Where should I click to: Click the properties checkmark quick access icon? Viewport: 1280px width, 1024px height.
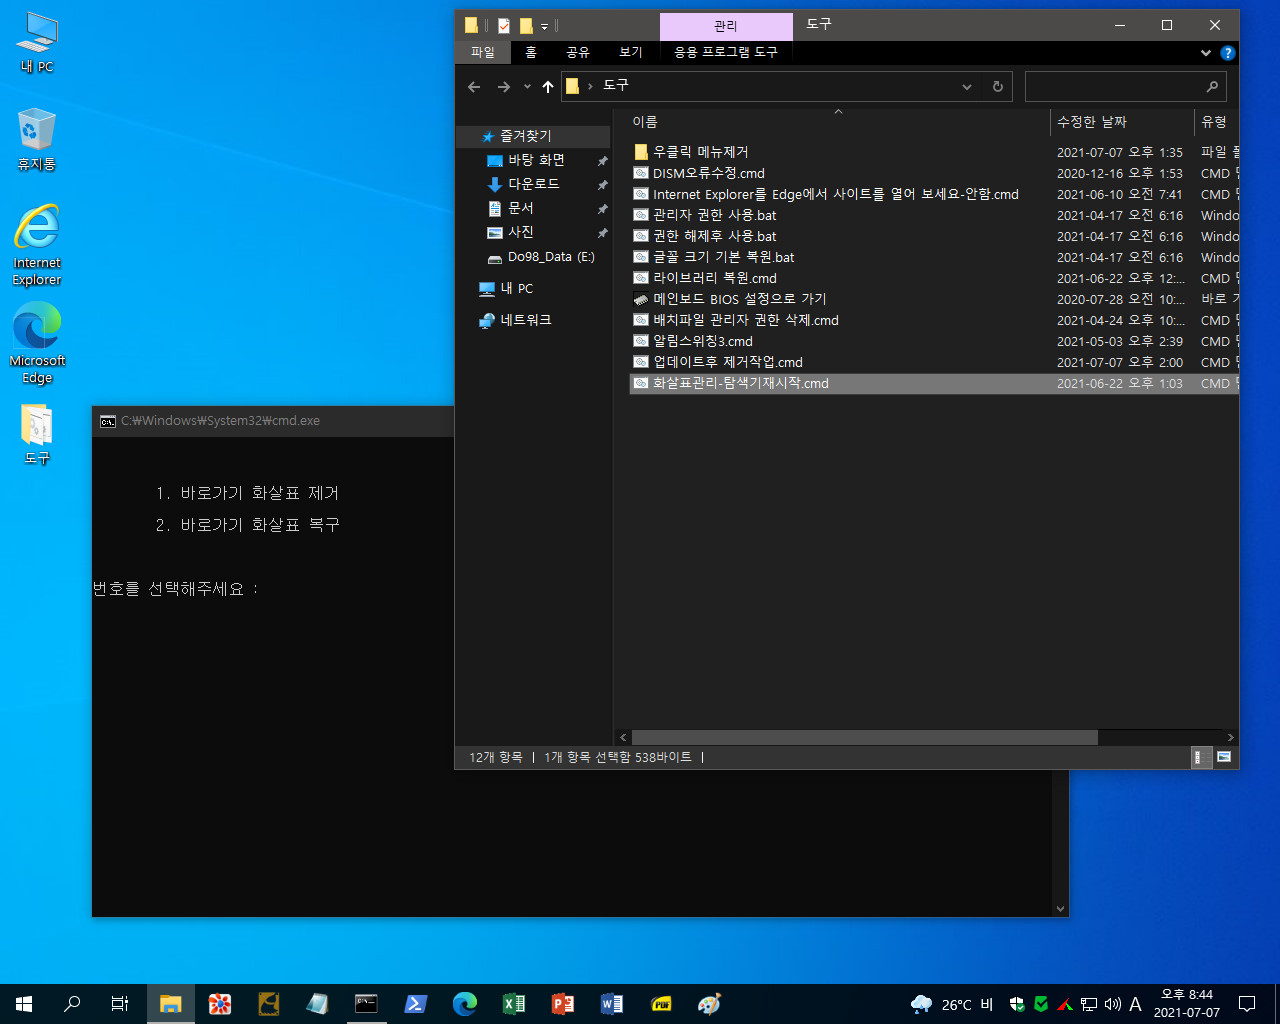504,26
